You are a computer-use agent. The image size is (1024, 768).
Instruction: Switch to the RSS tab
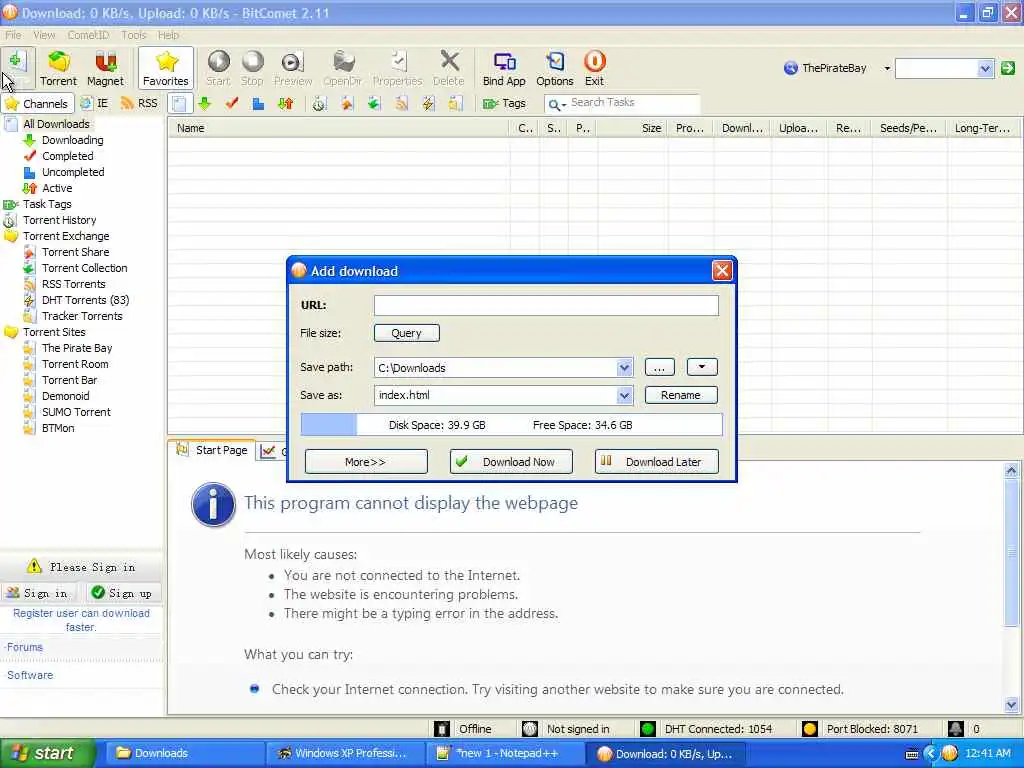[x=139, y=103]
